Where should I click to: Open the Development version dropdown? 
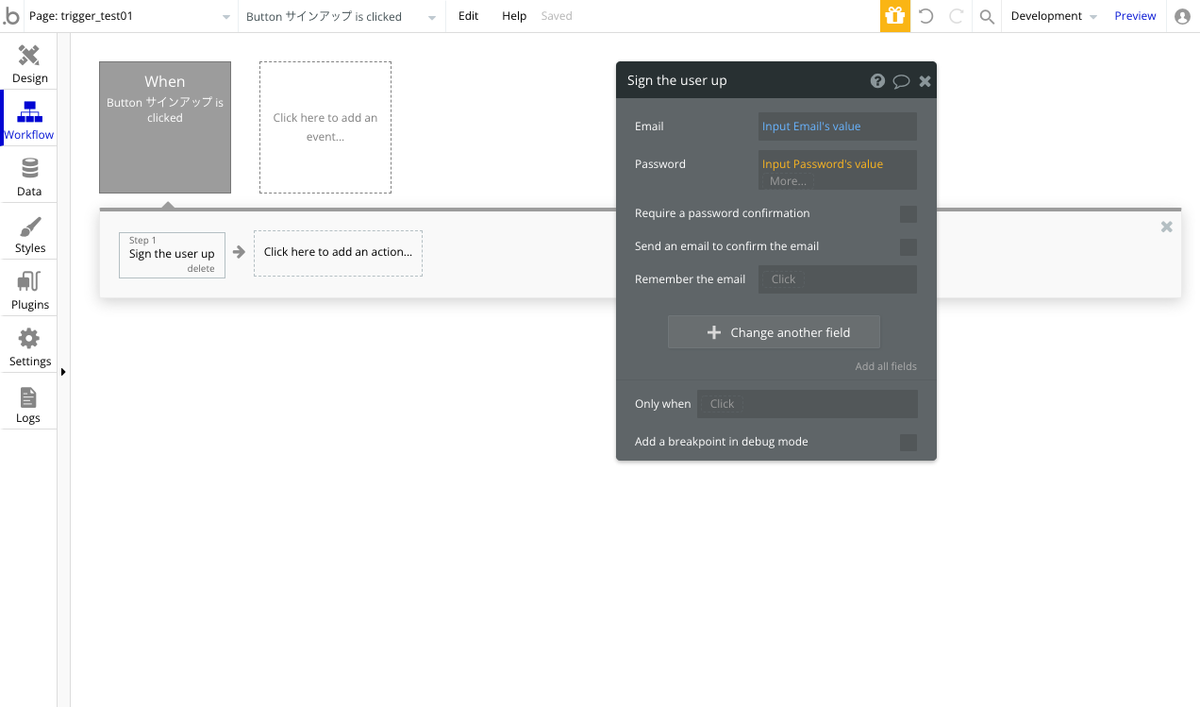pos(1054,16)
